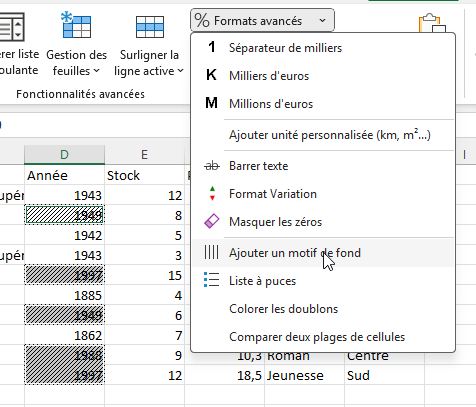The width and height of the screenshot is (476, 407).
Task: Expand the Surligner la ligne active arrow
Action: [180, 71]
